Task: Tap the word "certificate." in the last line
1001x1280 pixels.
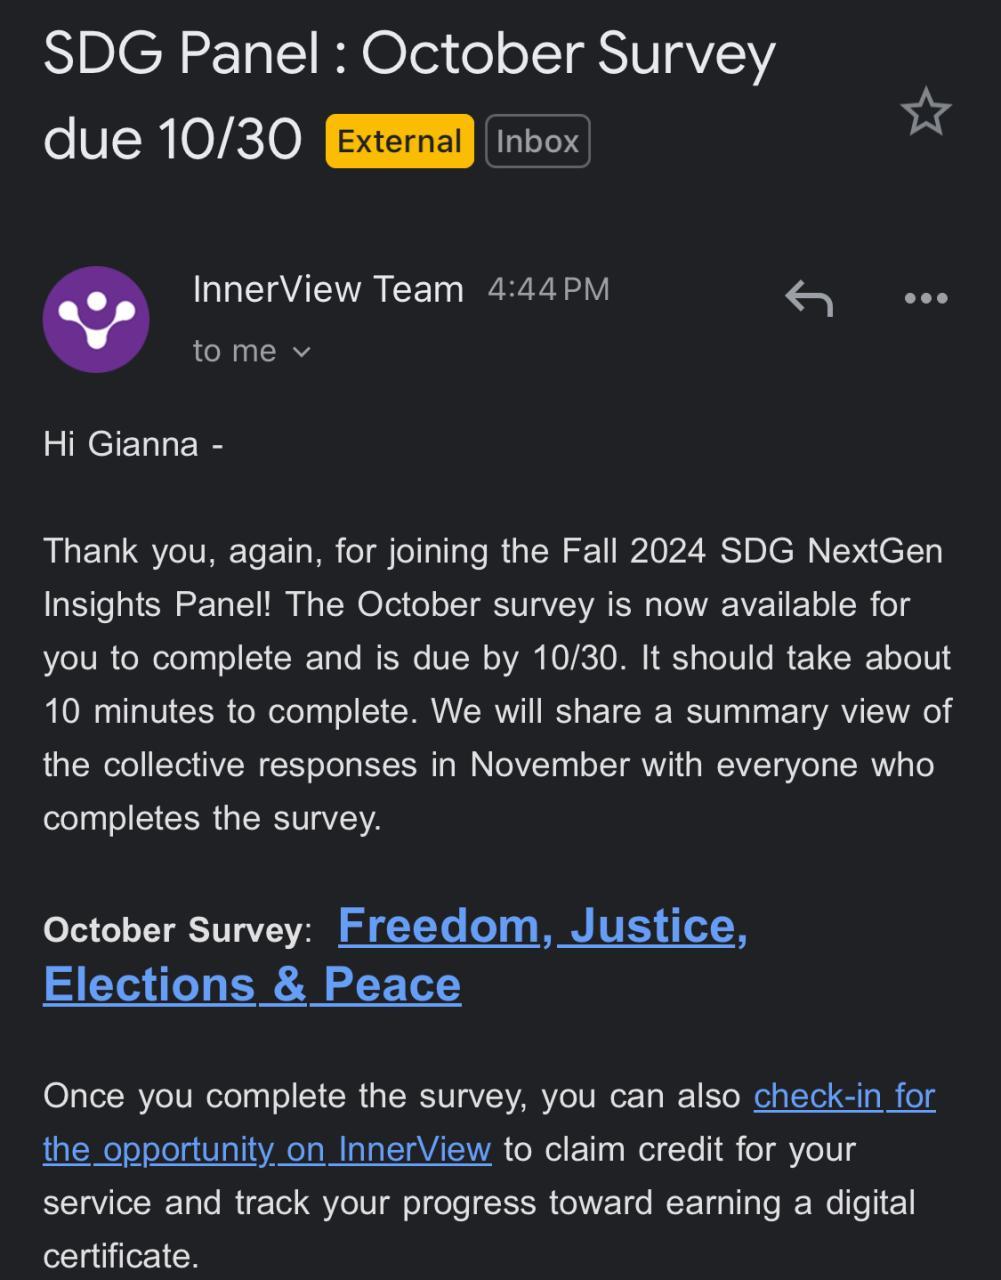Action: [x=121, y=1255]
